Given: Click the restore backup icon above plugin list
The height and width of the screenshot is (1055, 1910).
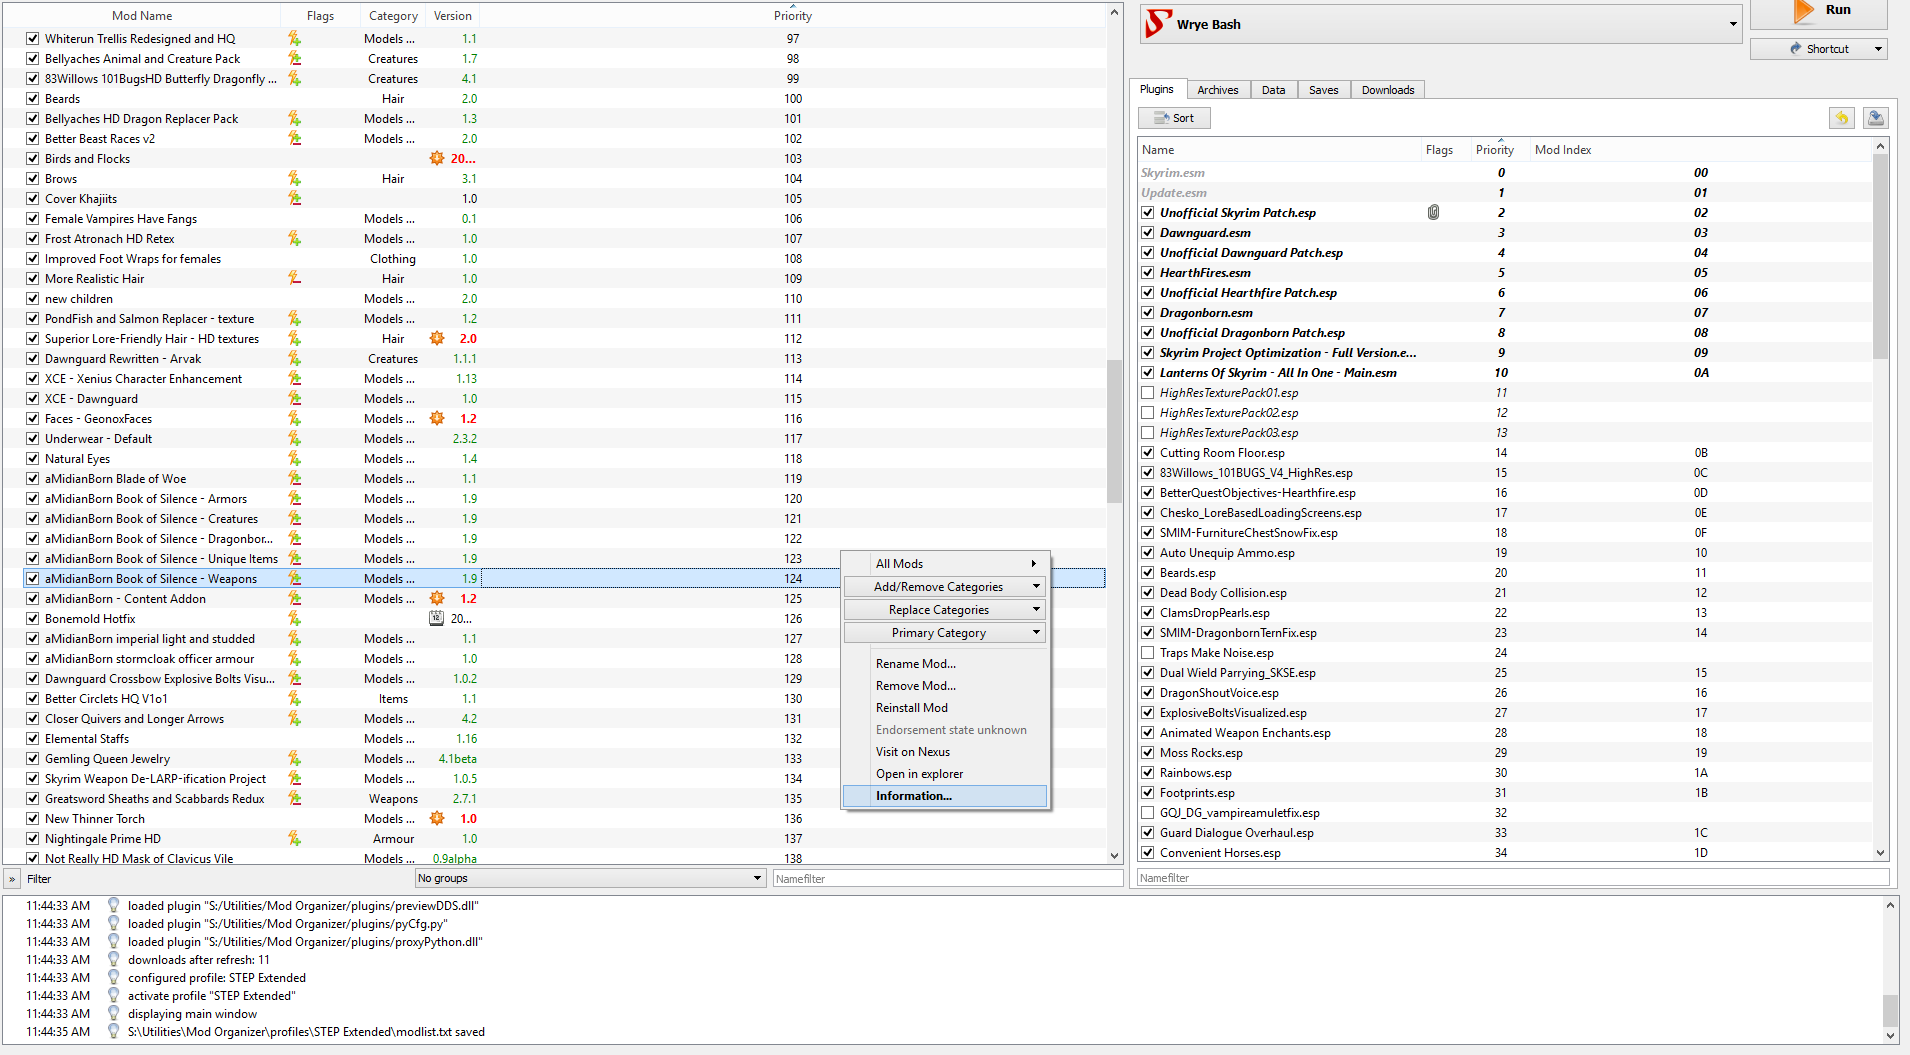Looking at the screenshot, I should 1841,118.
